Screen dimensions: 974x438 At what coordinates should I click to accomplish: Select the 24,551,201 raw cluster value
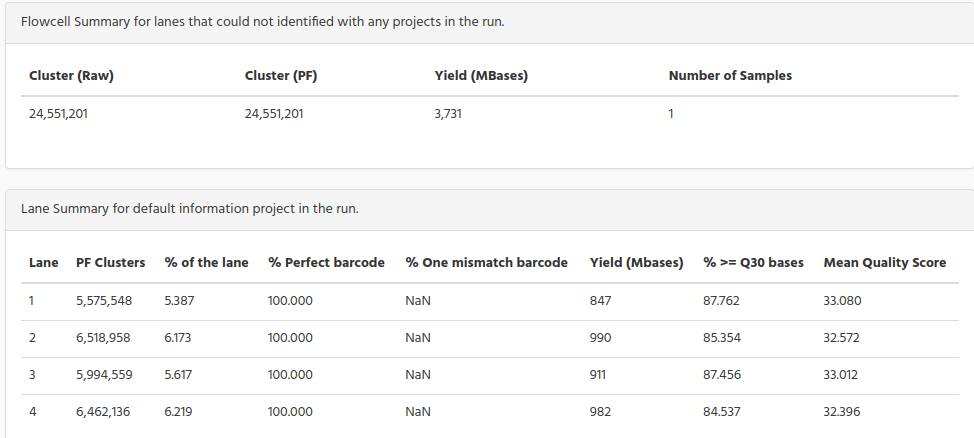(x=58, y=114)
